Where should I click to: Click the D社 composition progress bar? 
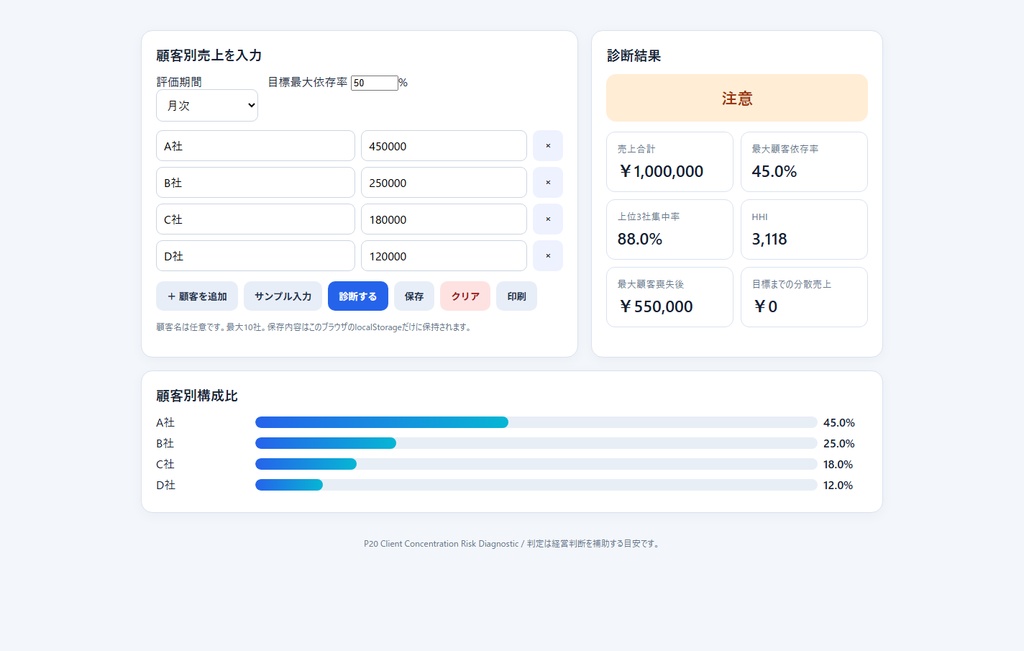(536, 485)
